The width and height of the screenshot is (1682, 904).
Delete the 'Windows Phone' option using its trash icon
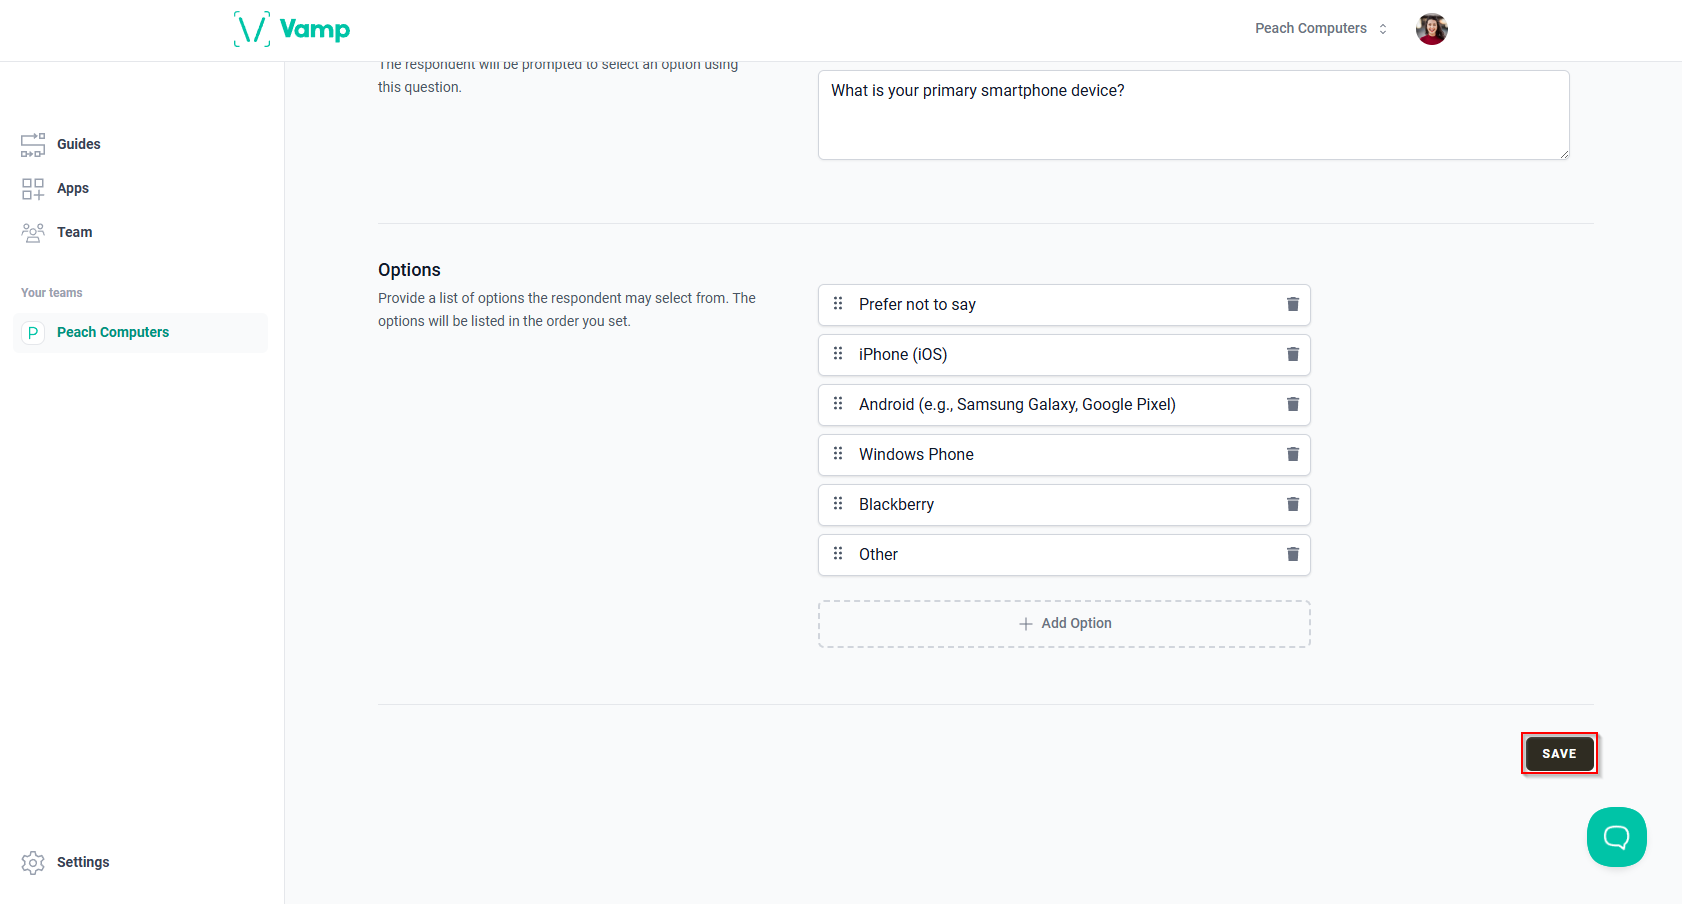pyautogui.click(x=1292, y=454)
